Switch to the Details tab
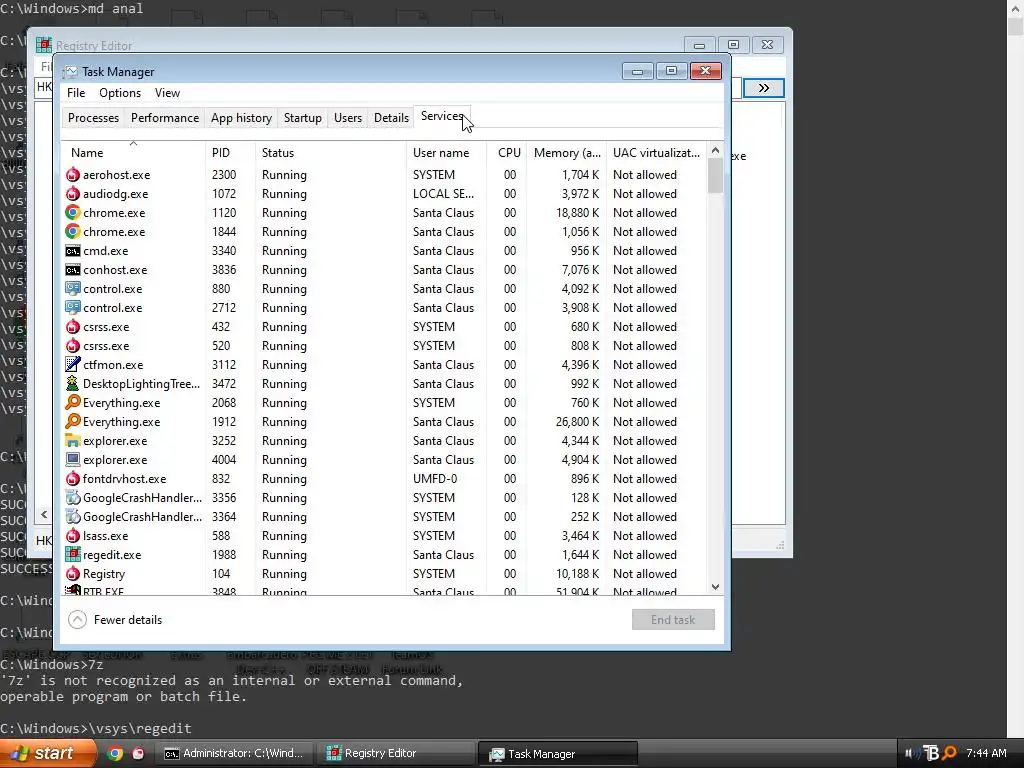This screenshot has width=1024, height=768. tap(391, 118)
